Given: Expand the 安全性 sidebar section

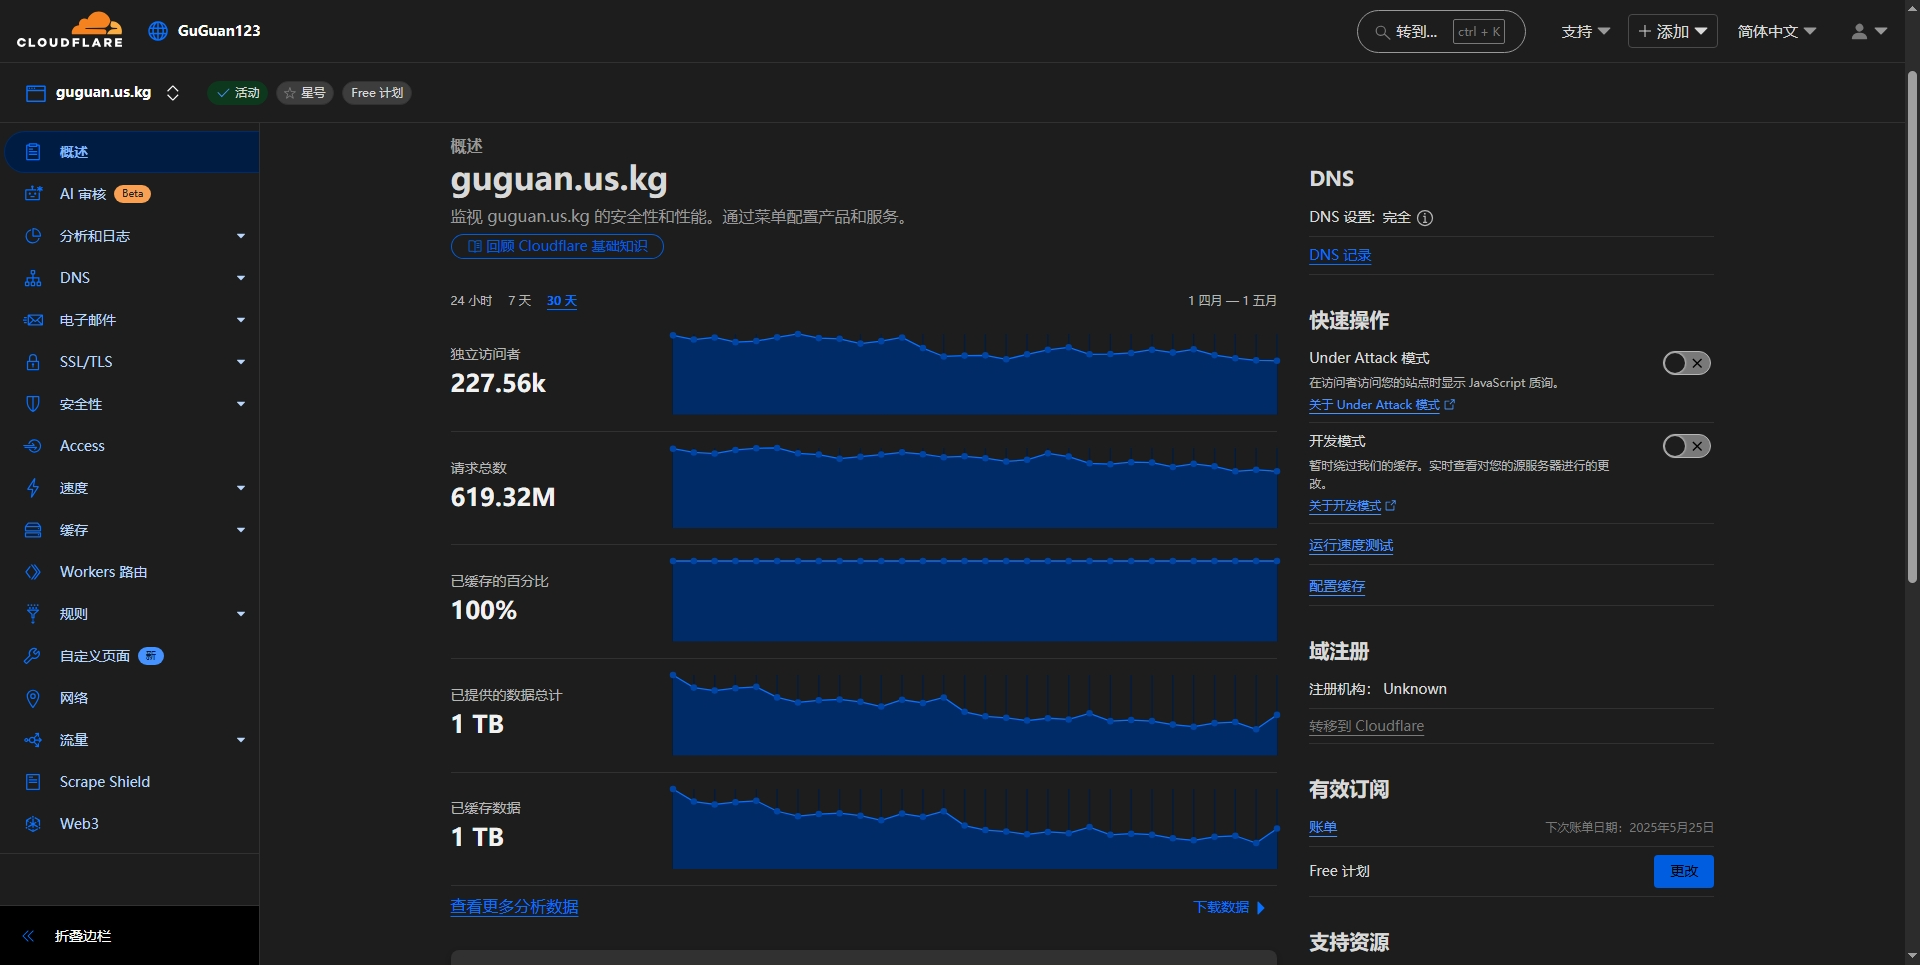Looking at the screenshot, I should [x=241, y=404].
